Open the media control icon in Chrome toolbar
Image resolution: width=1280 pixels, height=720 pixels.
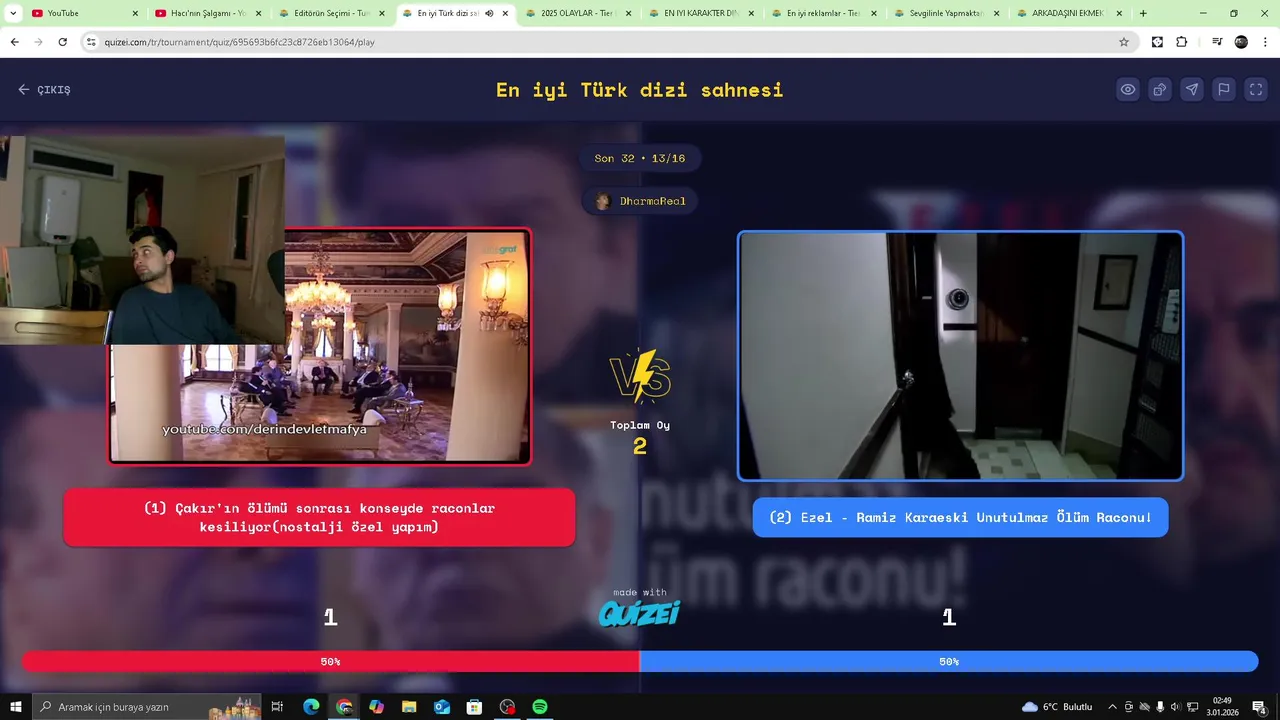[x=1217, y=42]
